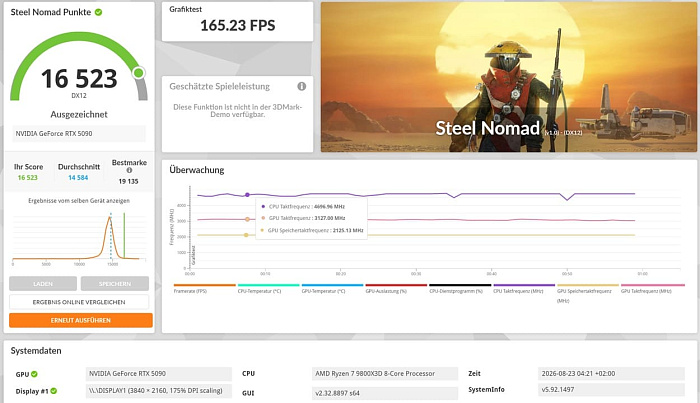Click the green validation check next to Steel Nomad Punkte
The image size is (700, 403).
99,12
